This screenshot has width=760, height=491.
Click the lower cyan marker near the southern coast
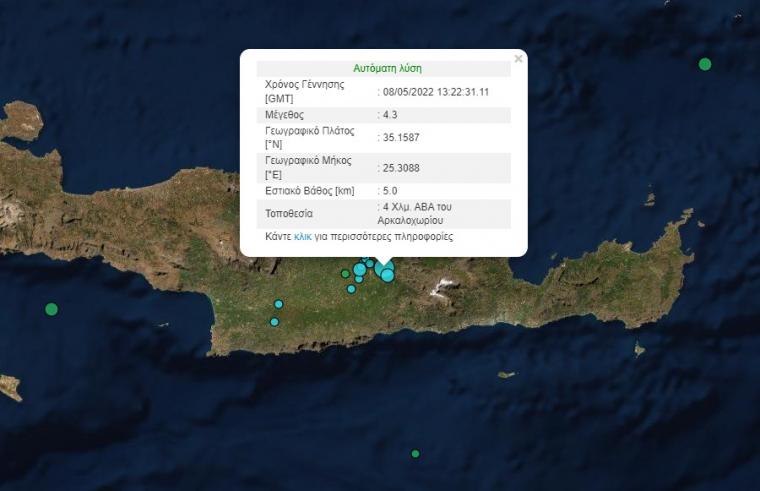tap(274, 322)
